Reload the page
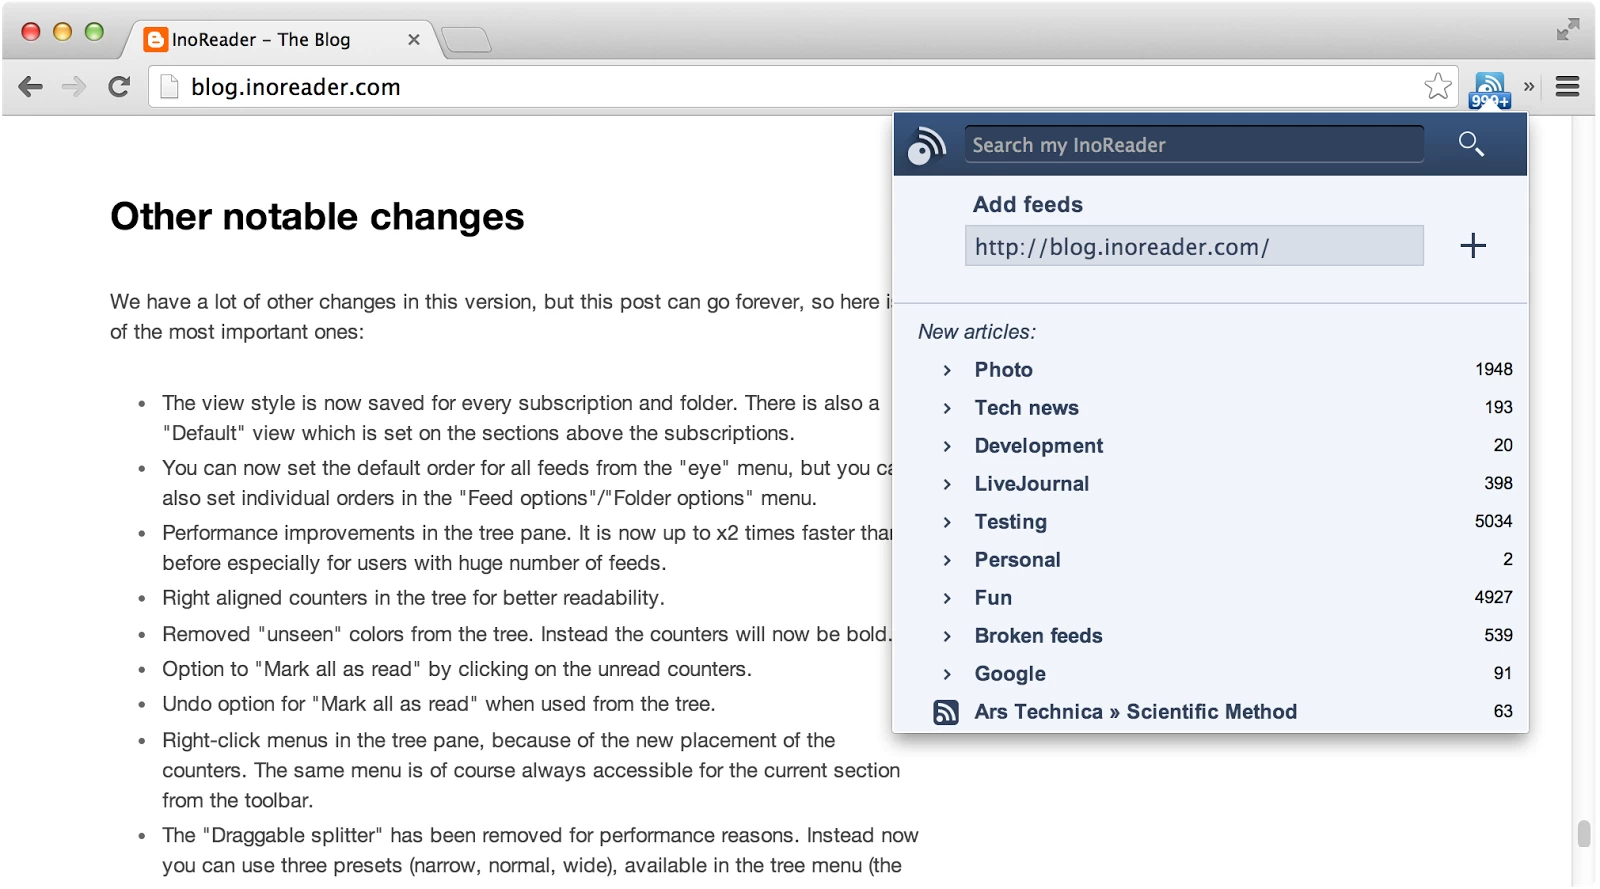Viewport: 1600px width, 889px height. (x=119, y=87)
